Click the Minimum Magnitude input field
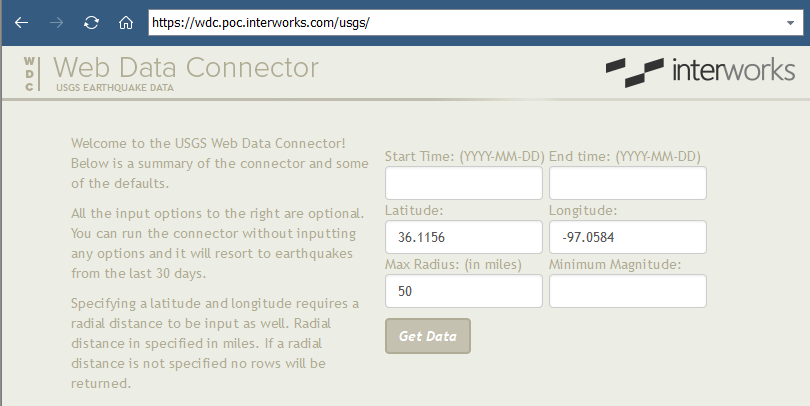810x406 pixels. point(628,291)
